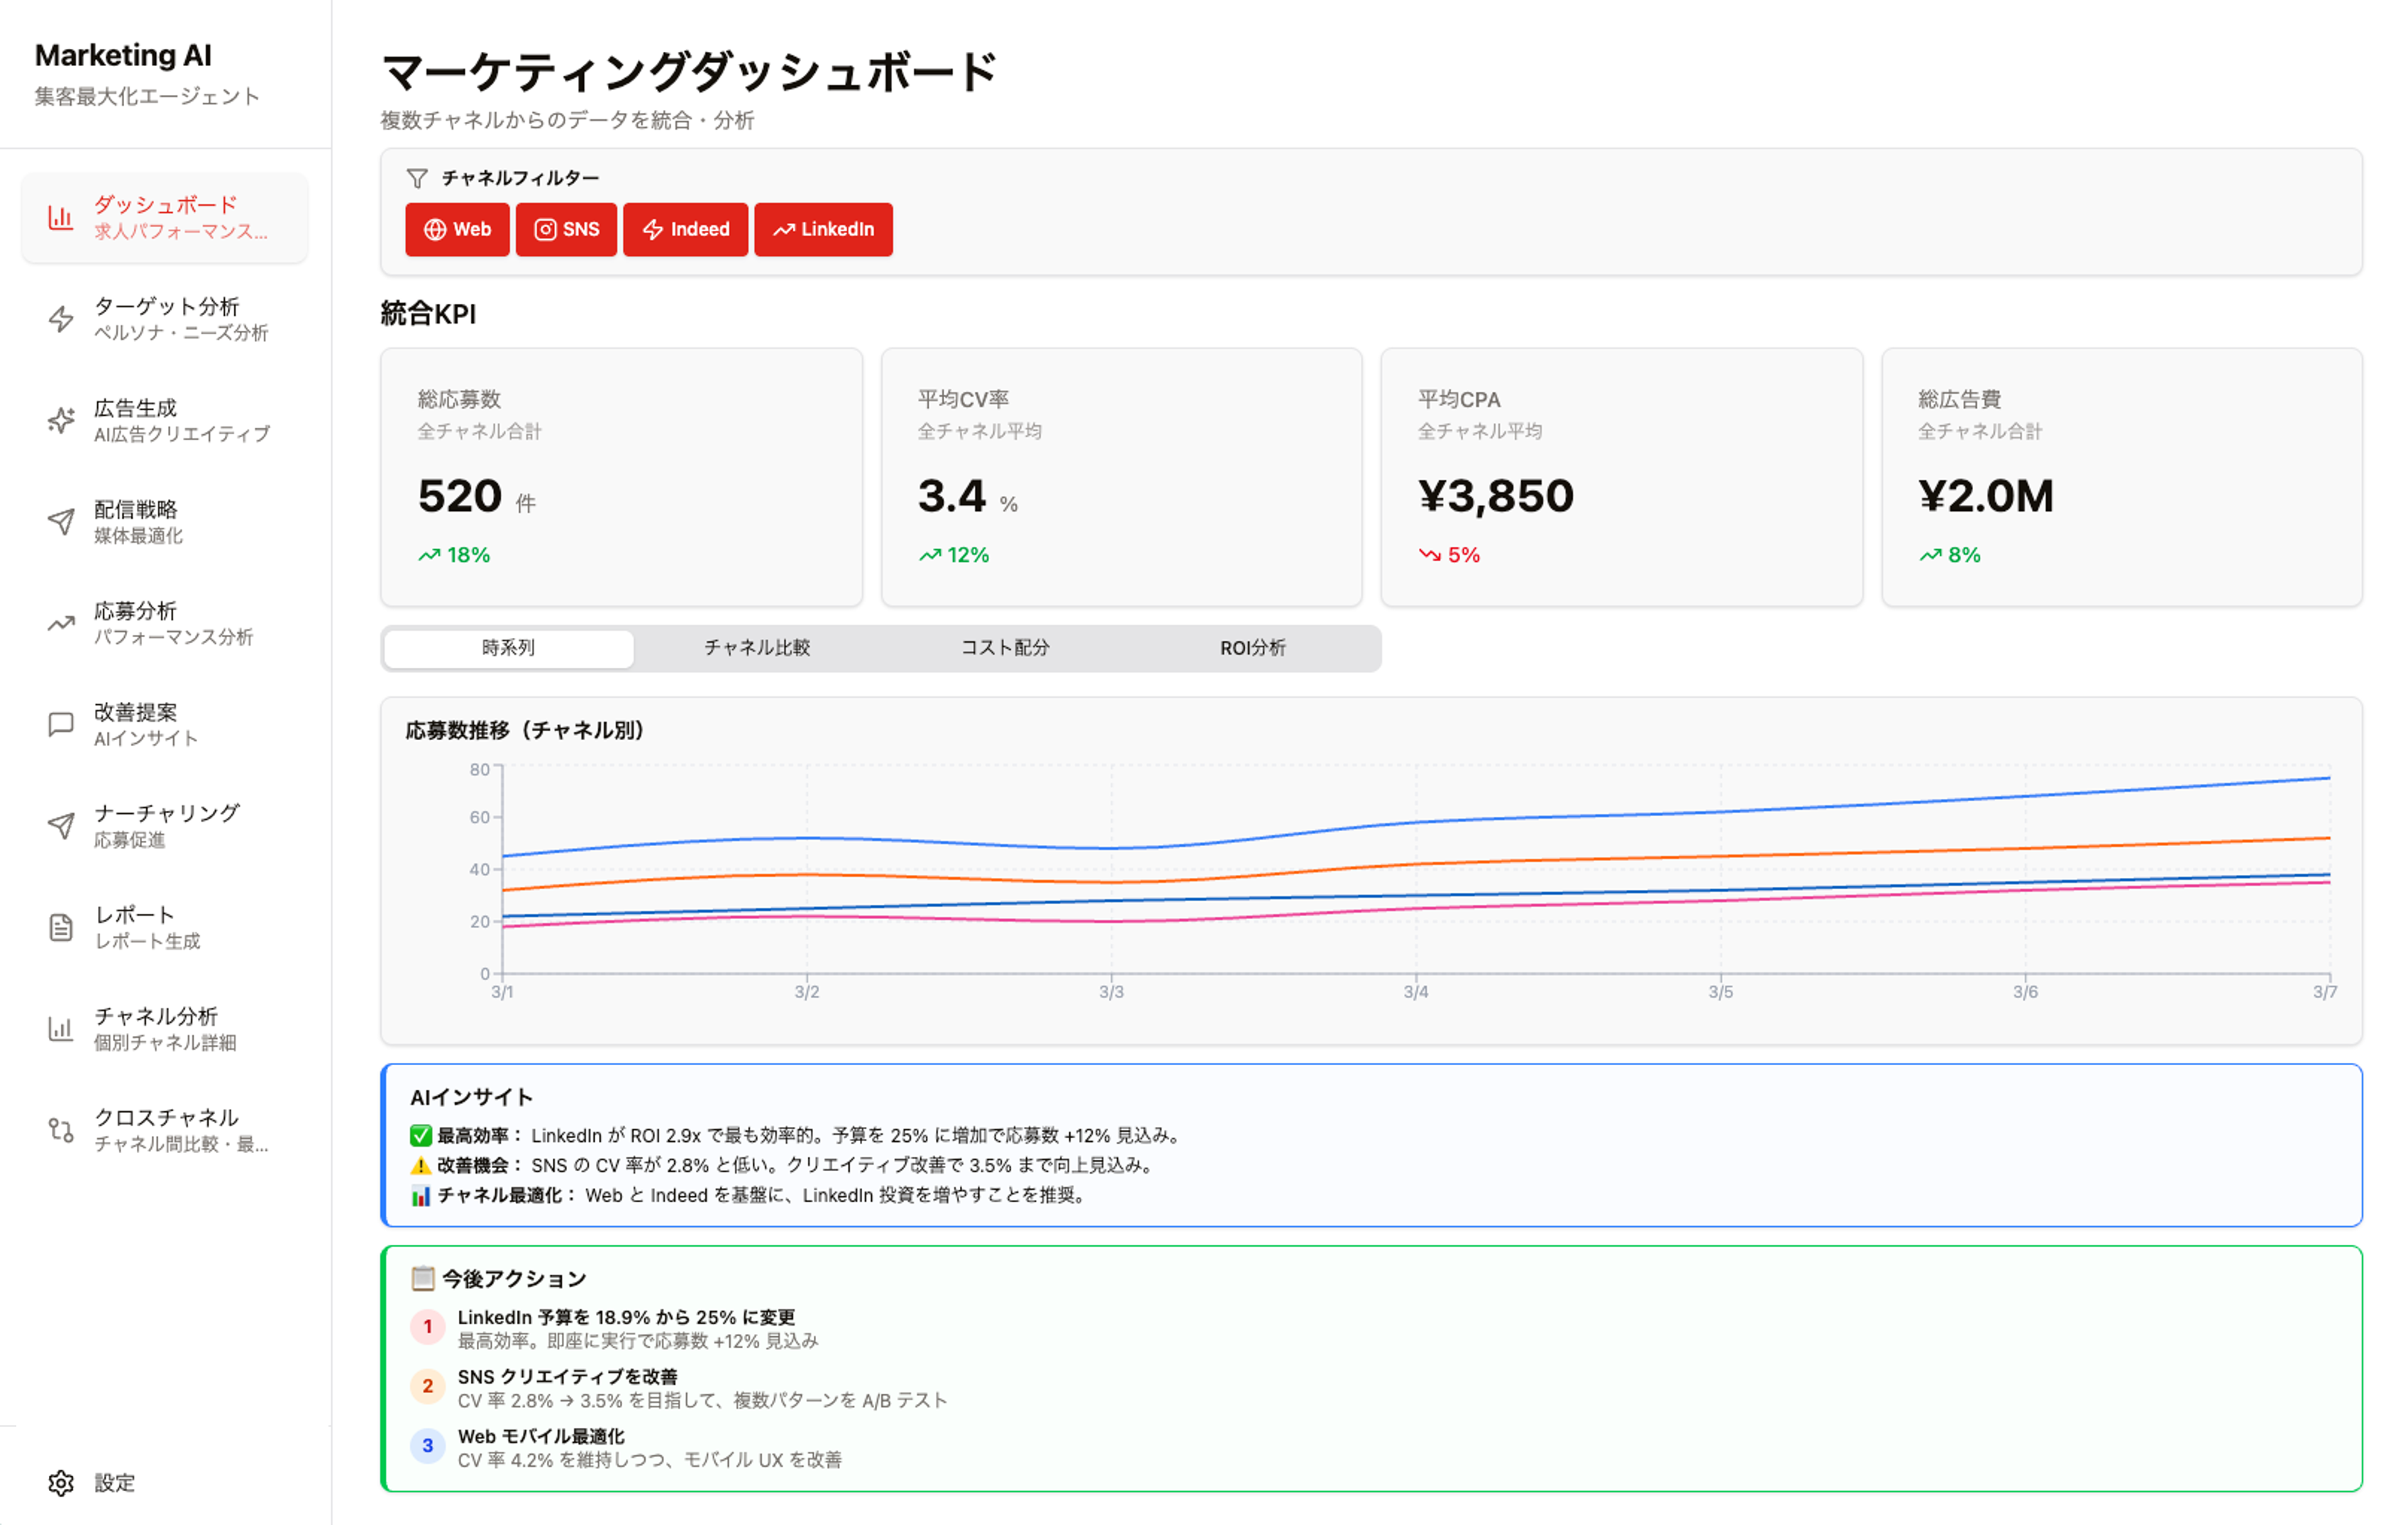Viewport: 2408px width, 1525px height.
Task: Go to ナーチャリング menu item
Action: (x=165, y=825)
